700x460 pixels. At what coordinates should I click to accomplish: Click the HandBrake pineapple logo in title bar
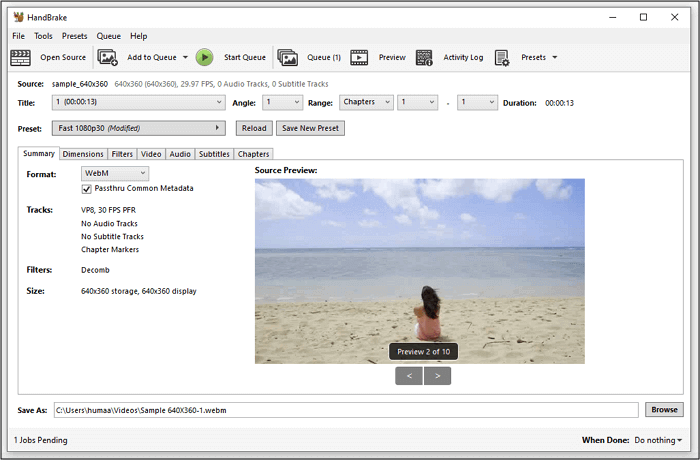click(x=18, y=17)
